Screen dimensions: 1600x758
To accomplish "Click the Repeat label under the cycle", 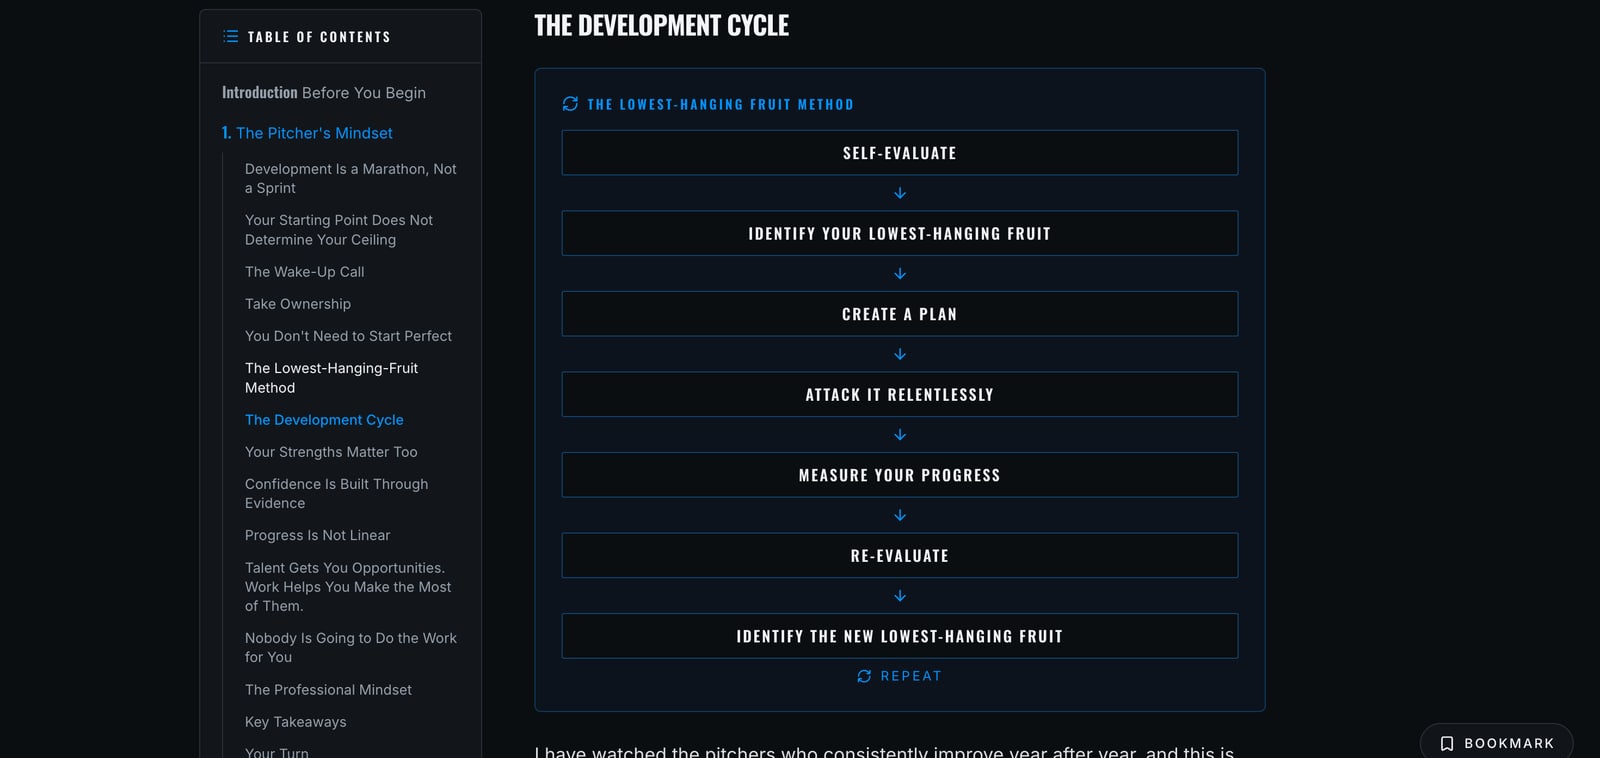I will (911, 676).
